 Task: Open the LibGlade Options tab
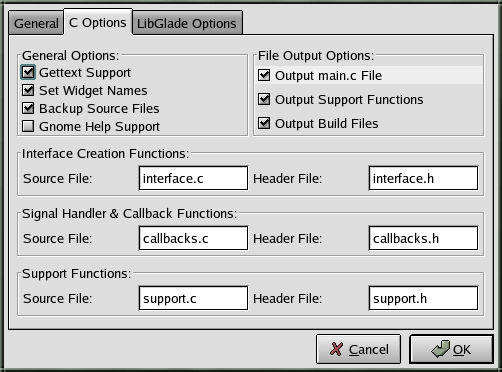(x=187, y=23)
